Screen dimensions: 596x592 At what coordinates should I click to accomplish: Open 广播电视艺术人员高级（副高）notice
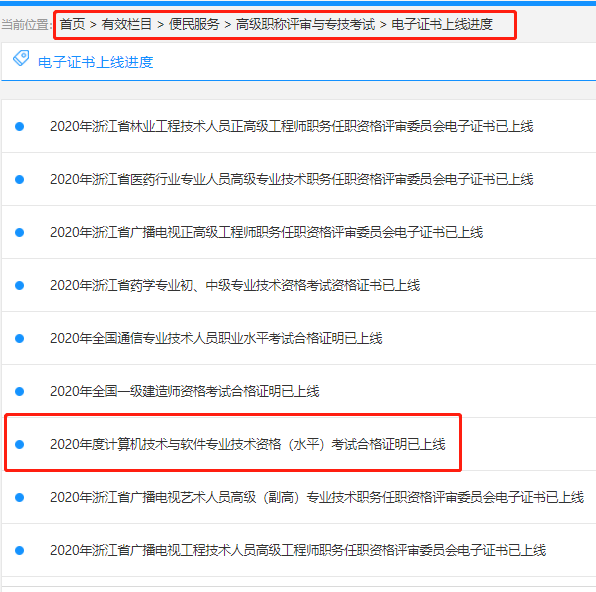[x=317, y=497]
